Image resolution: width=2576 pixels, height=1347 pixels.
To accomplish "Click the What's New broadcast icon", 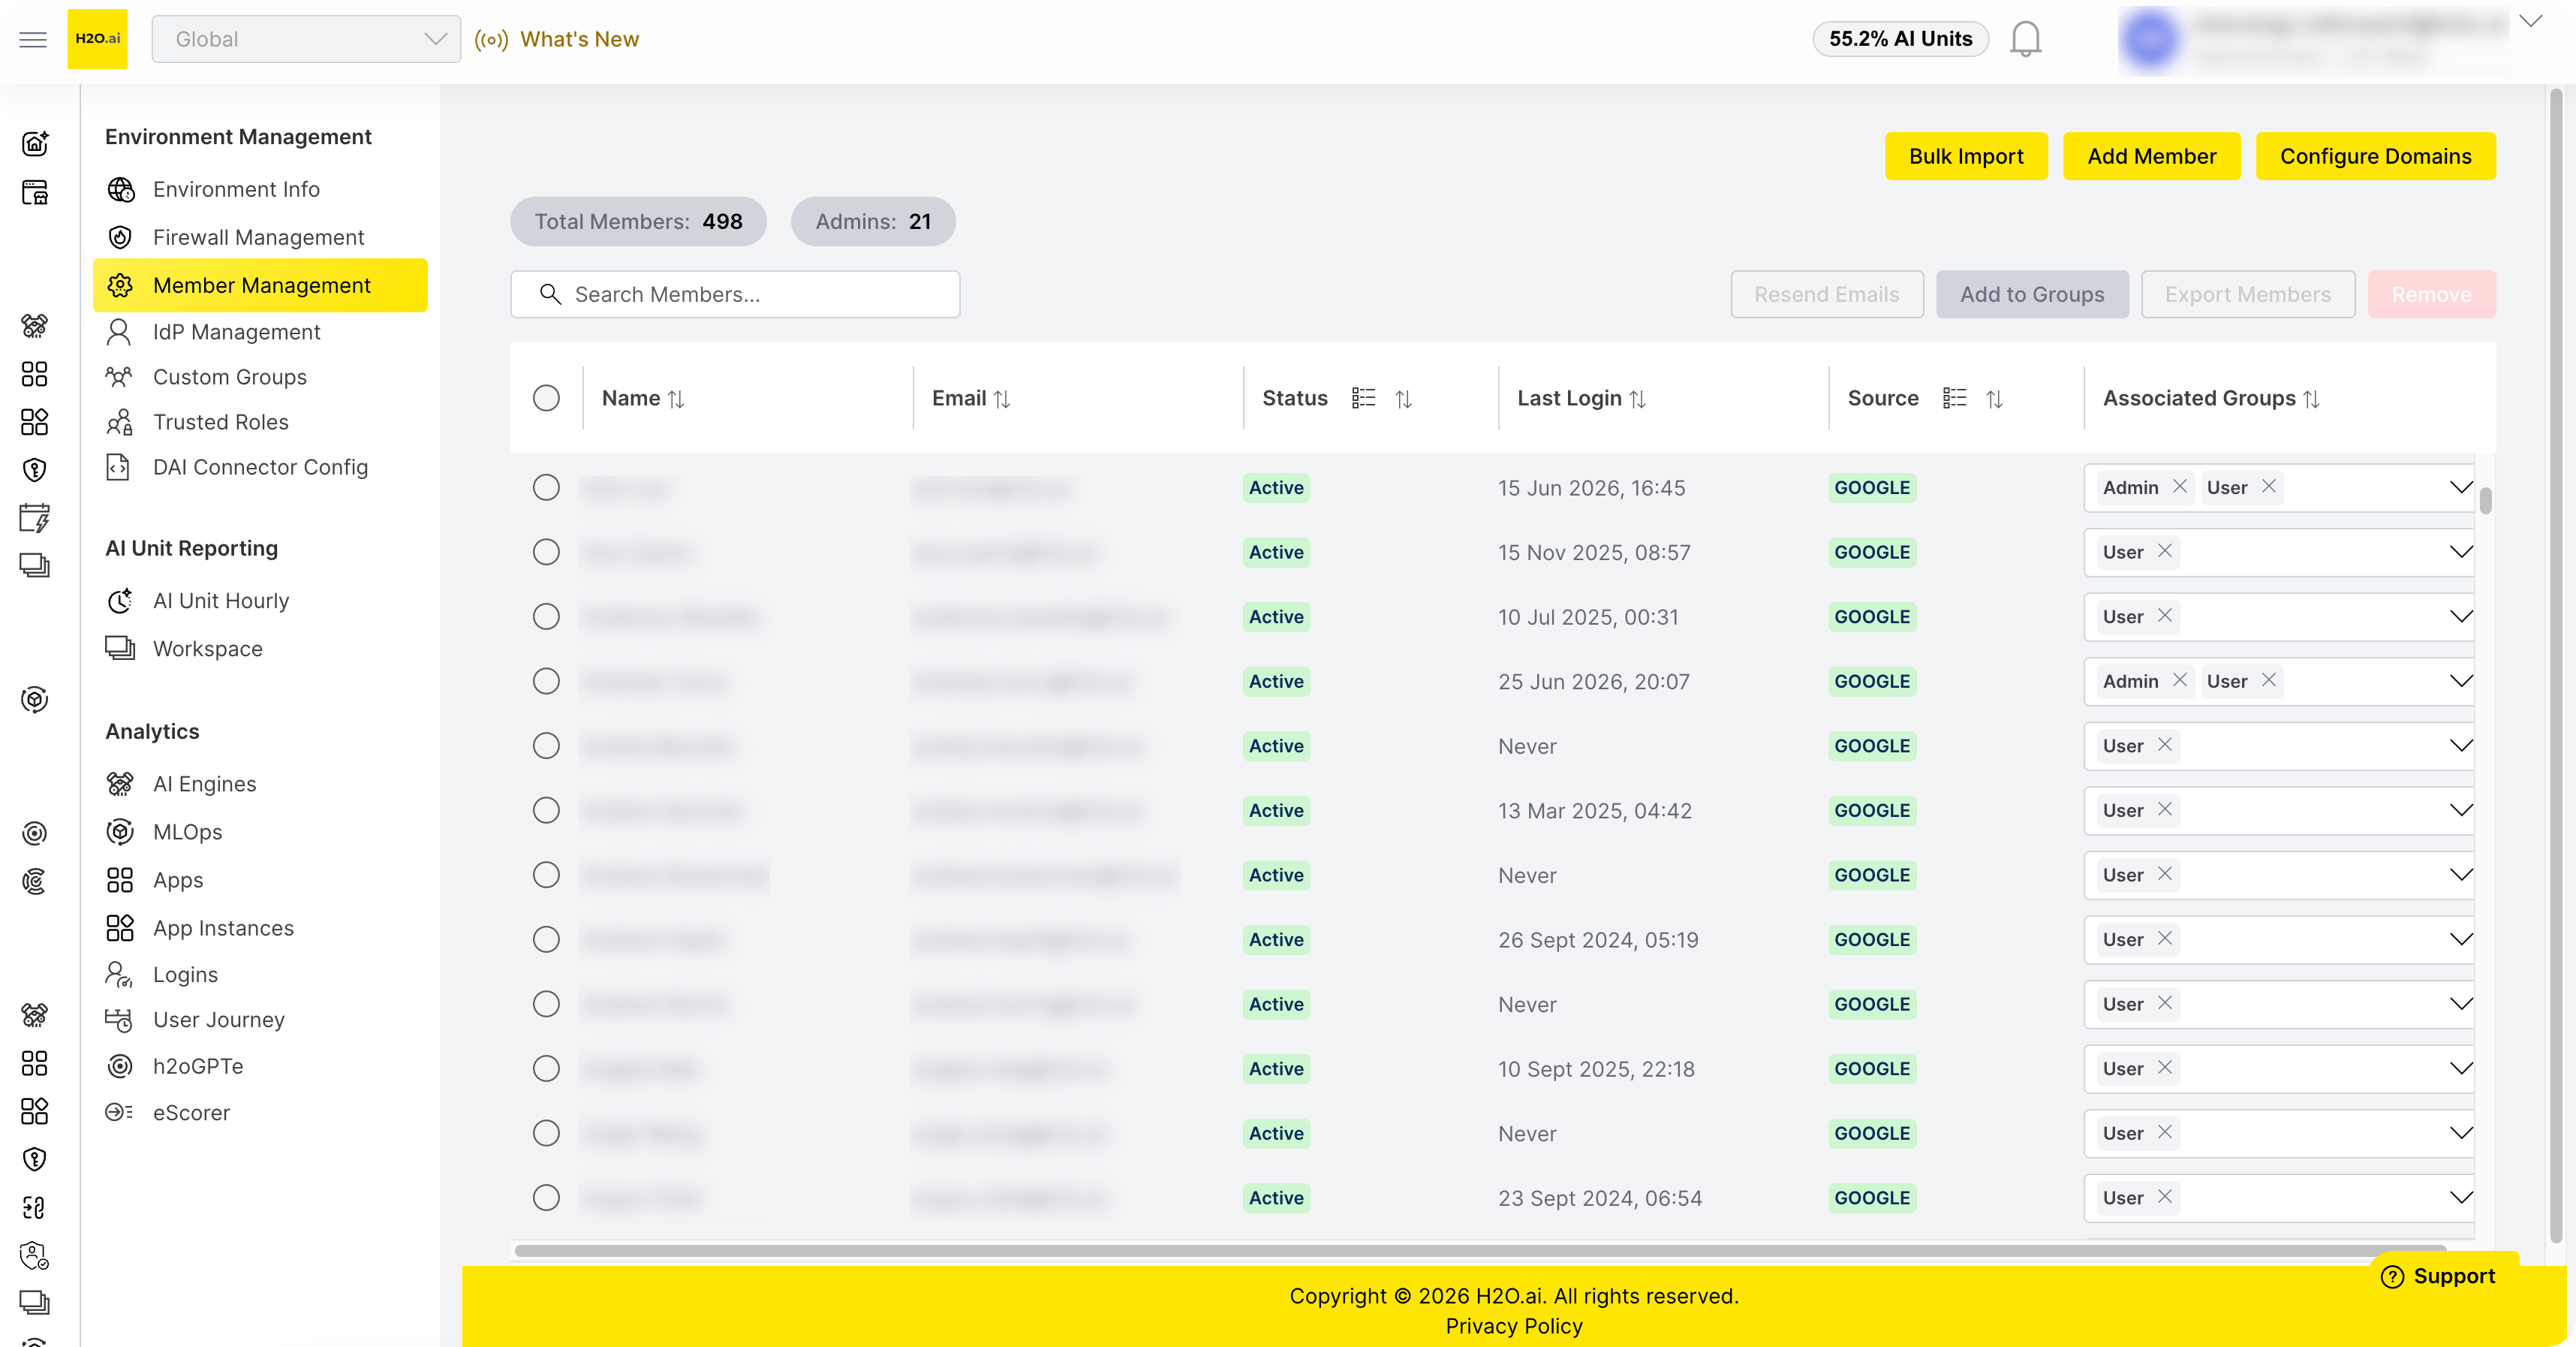I will [x=491, y=39].
